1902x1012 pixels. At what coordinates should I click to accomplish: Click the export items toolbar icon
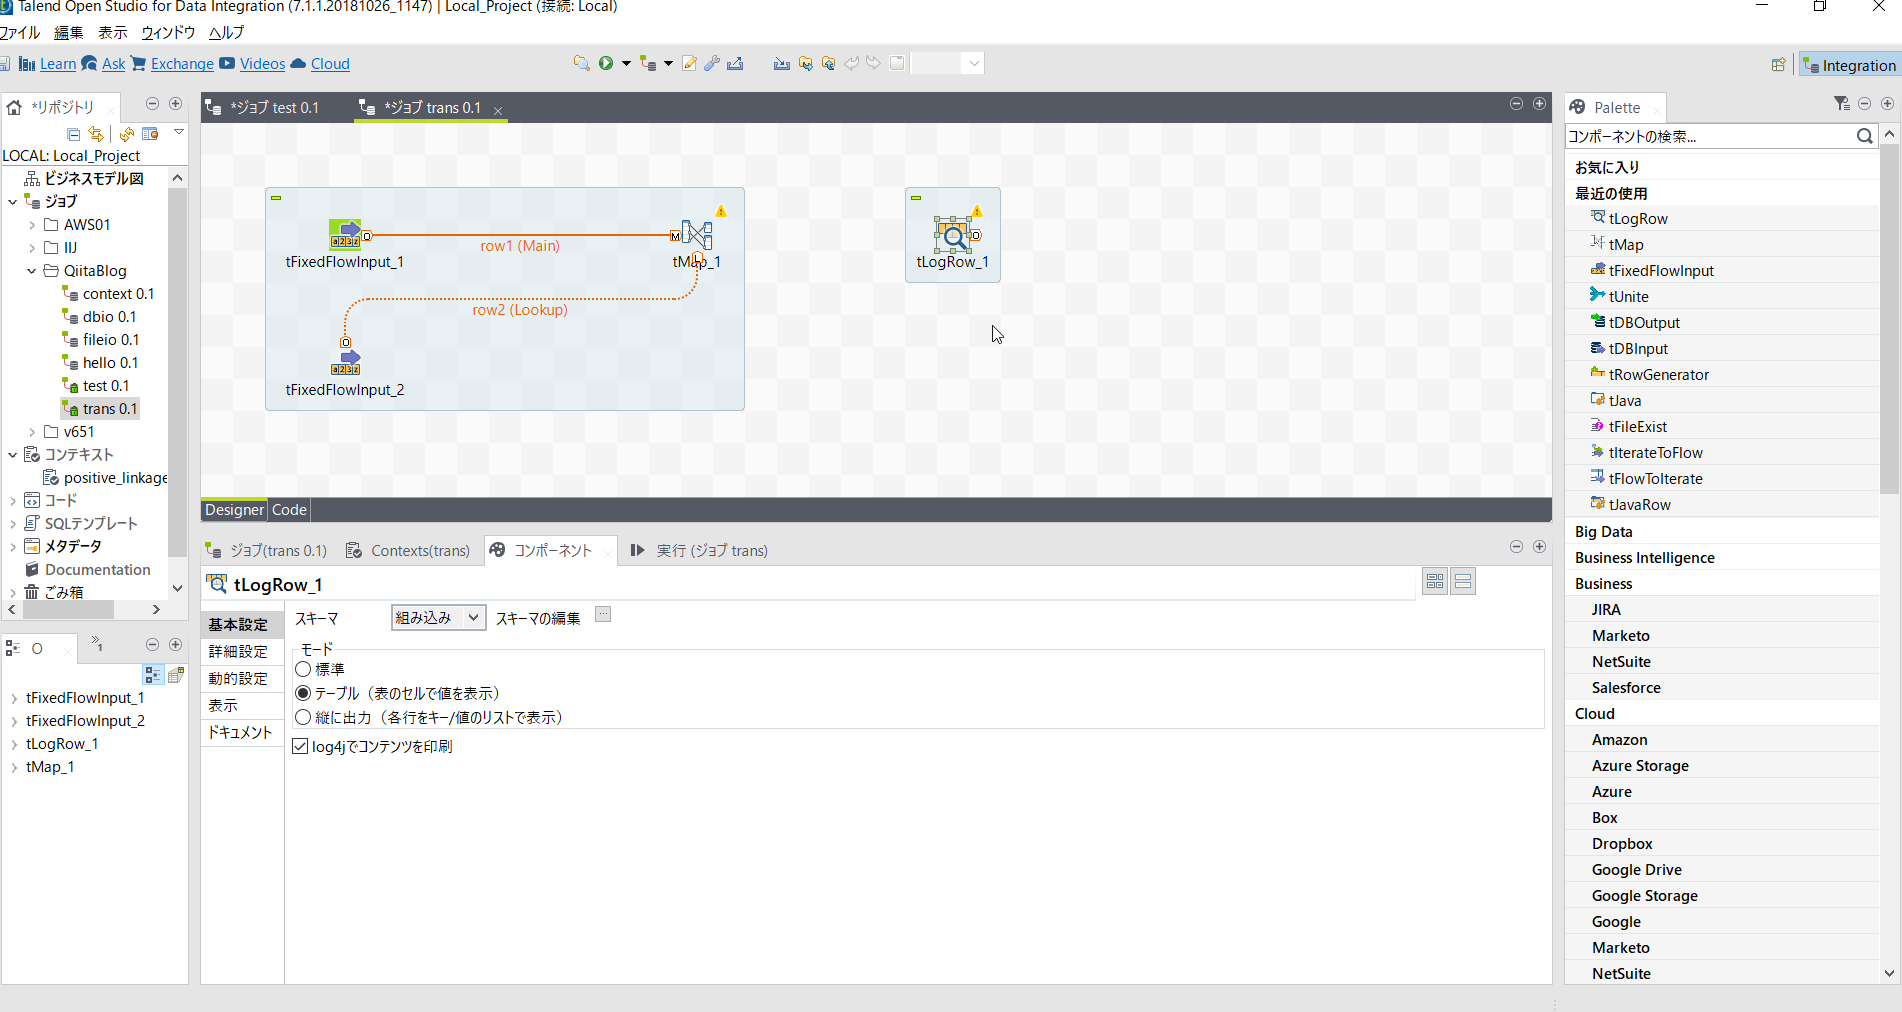coord(735,63)
